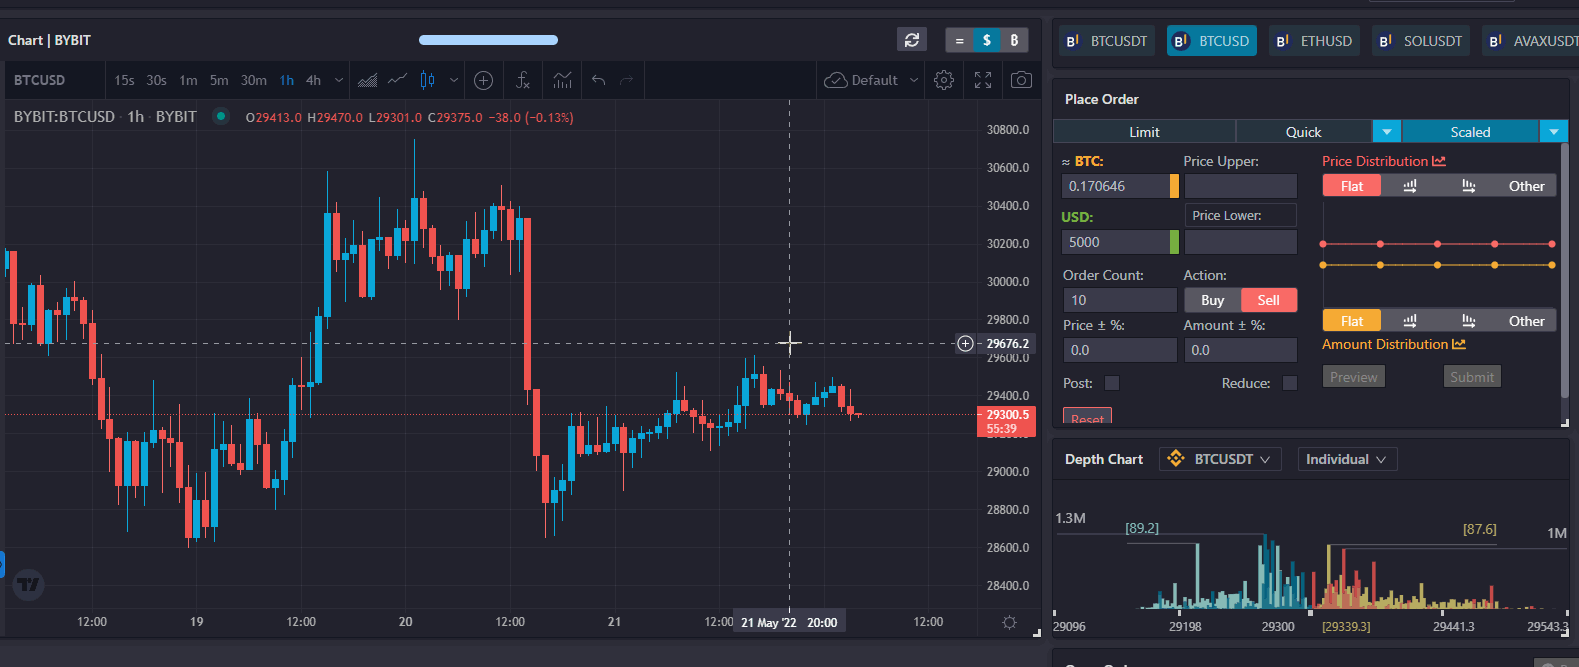Select ascending price distribution icon
1579x667 pixels.
tap(1410, 186)
